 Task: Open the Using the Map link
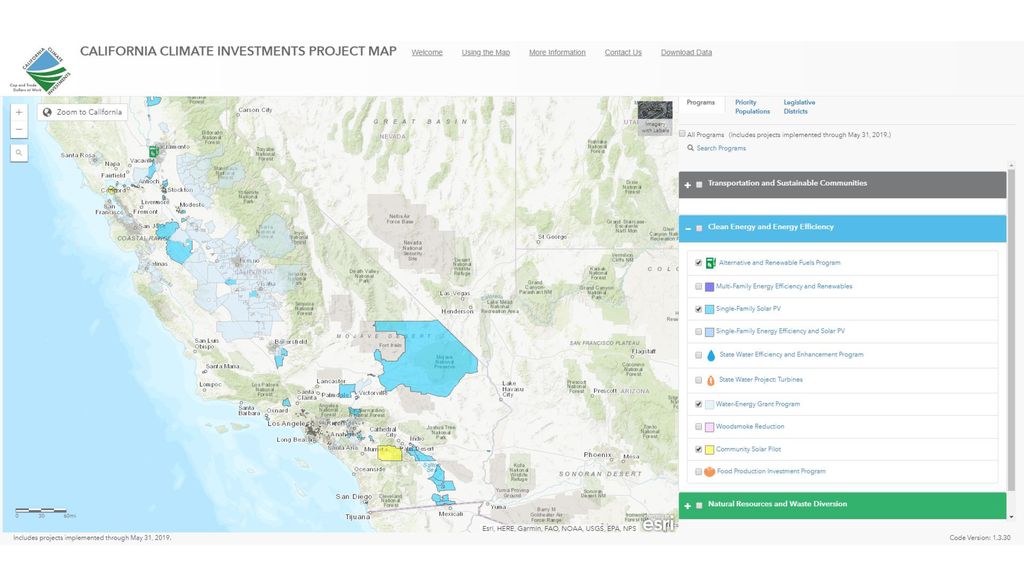tap(486, 52)
